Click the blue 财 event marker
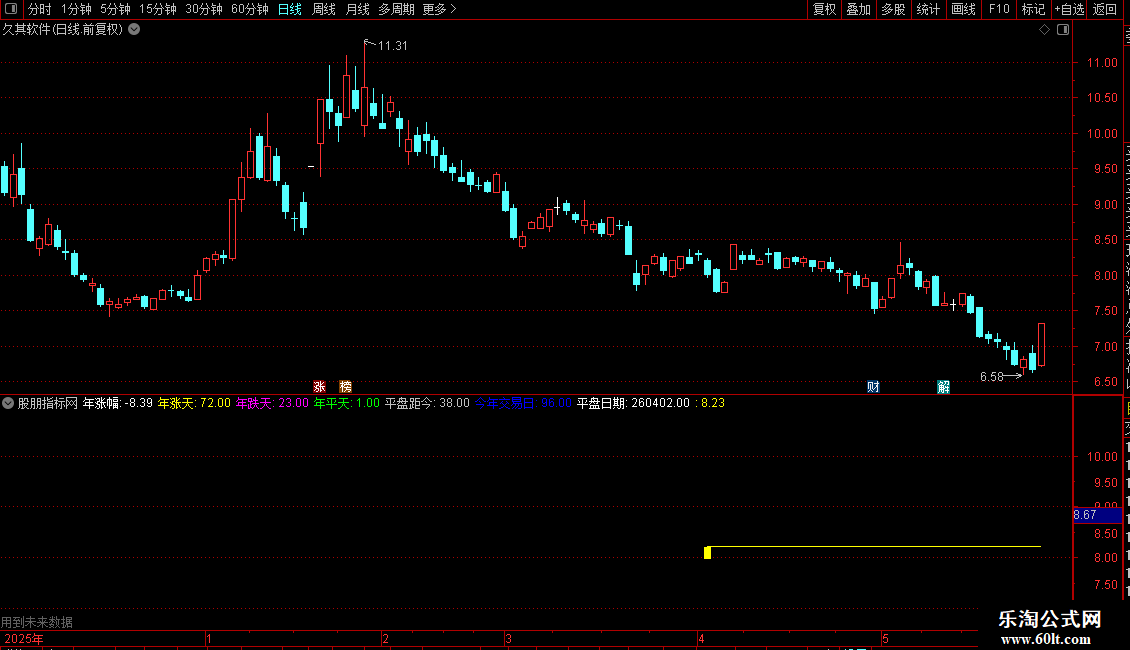1130x650 pixels. pyautogui.click(x=873, y=387)
